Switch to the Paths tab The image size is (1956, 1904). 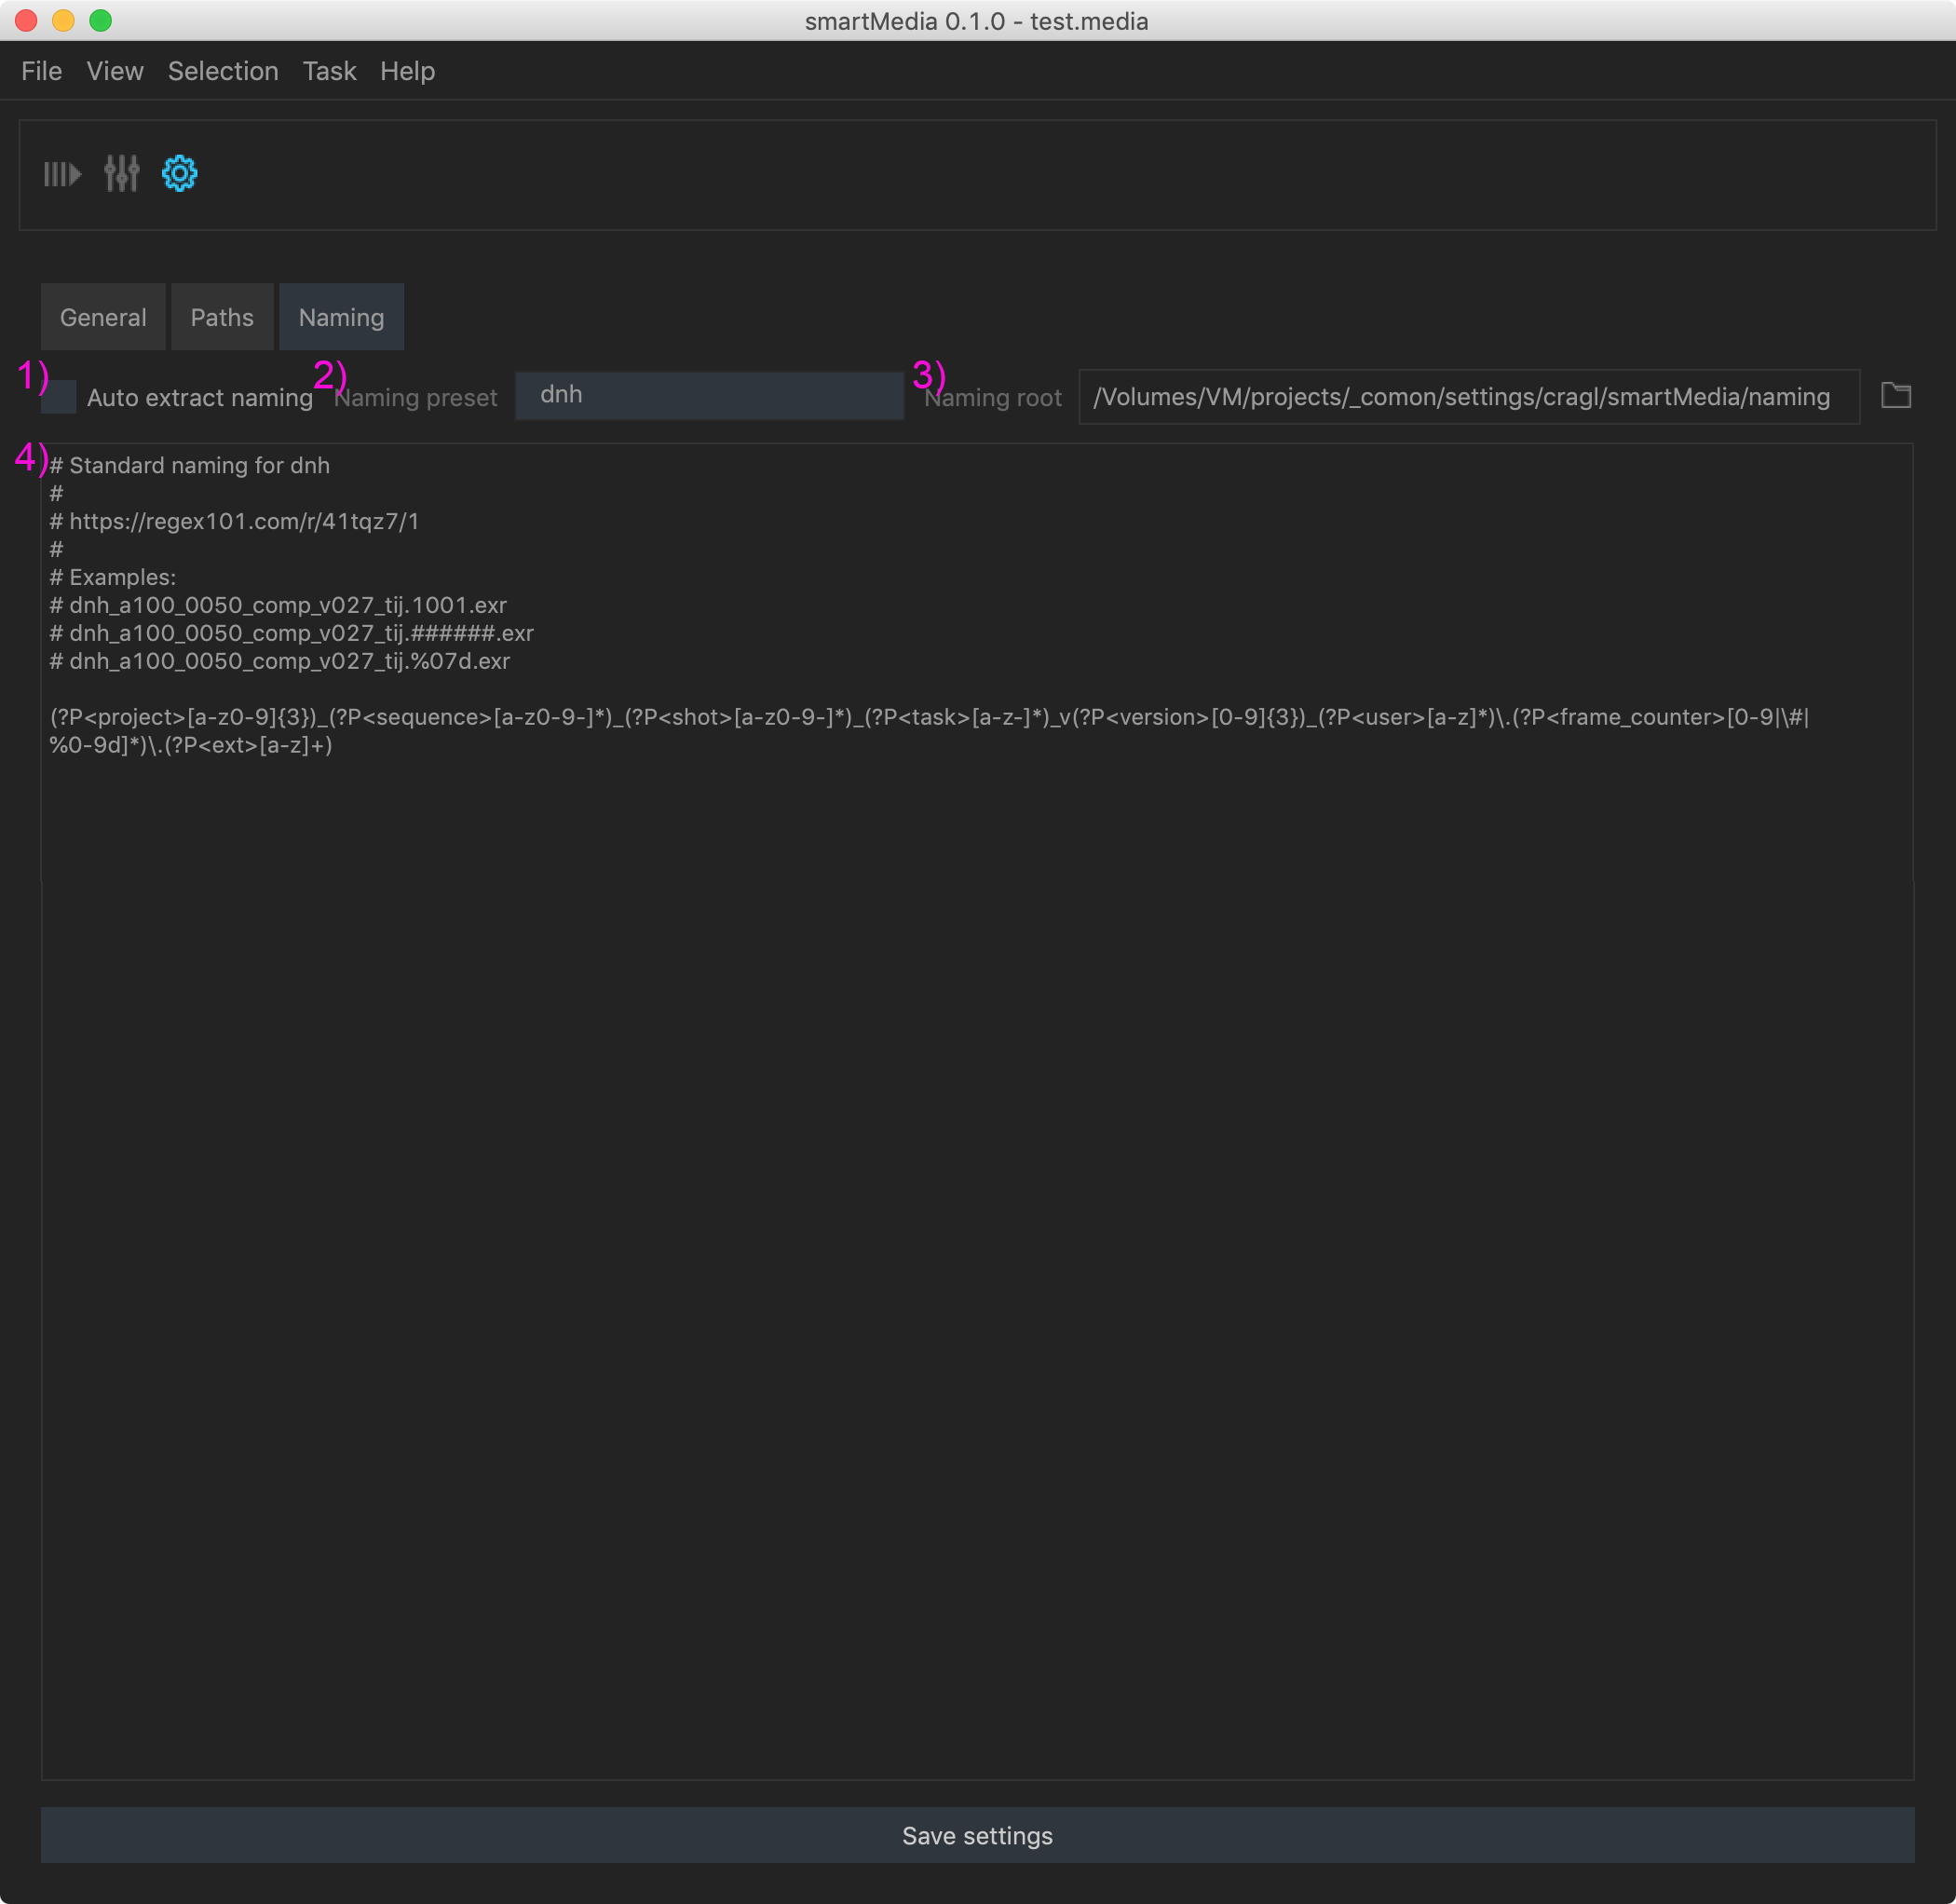[222, 317]
